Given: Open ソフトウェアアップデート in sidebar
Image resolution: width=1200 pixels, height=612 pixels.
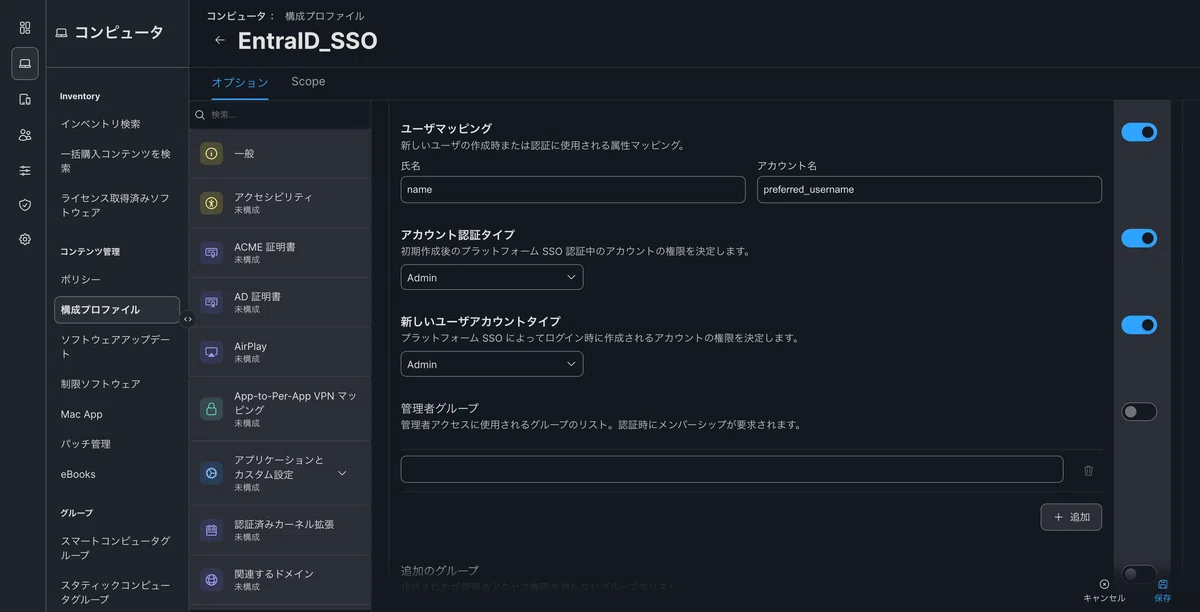Looking at the screenshot, I should 115,347.
